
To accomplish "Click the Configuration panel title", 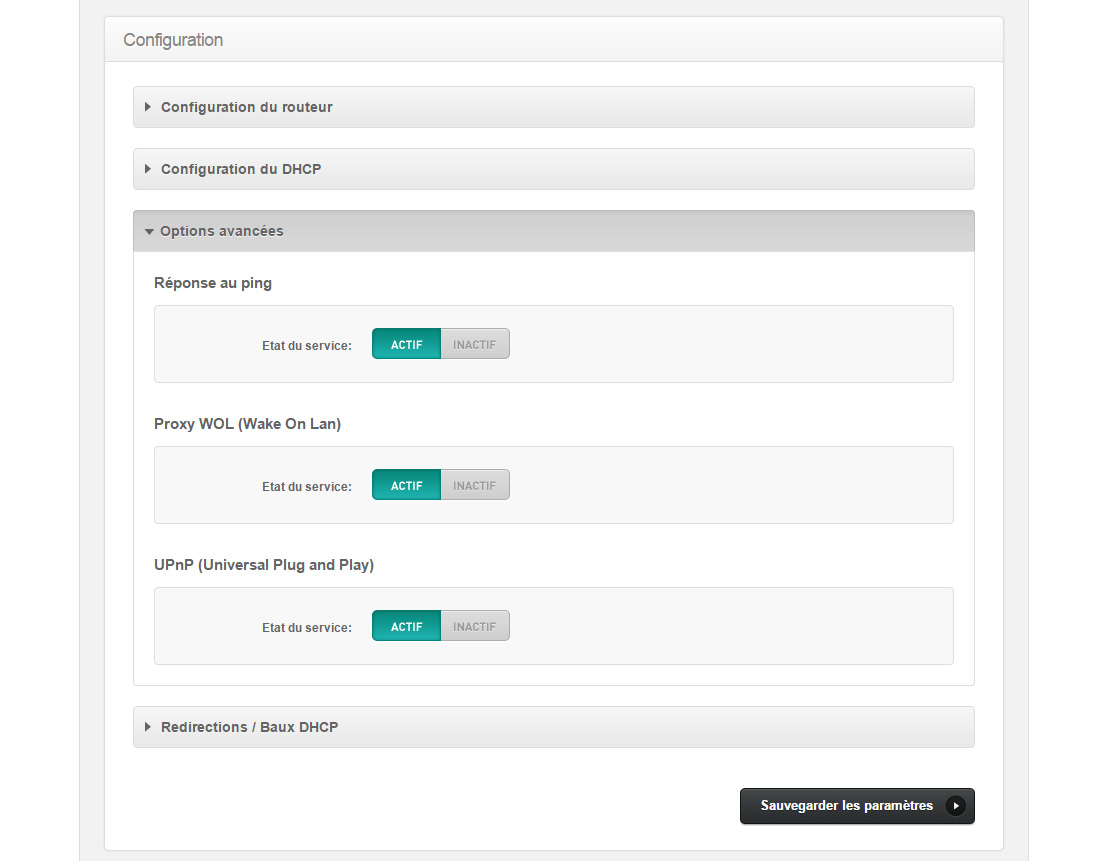I will [173, 40].
